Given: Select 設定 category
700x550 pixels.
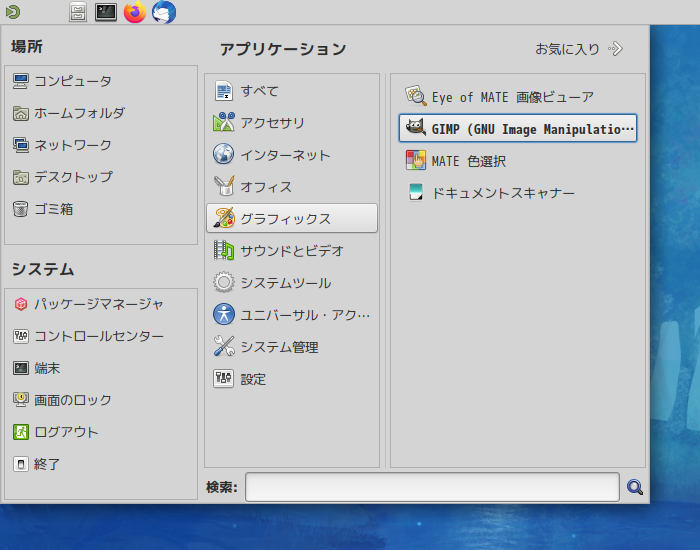Looking at the screenshot, I should [x=292, y=379].
